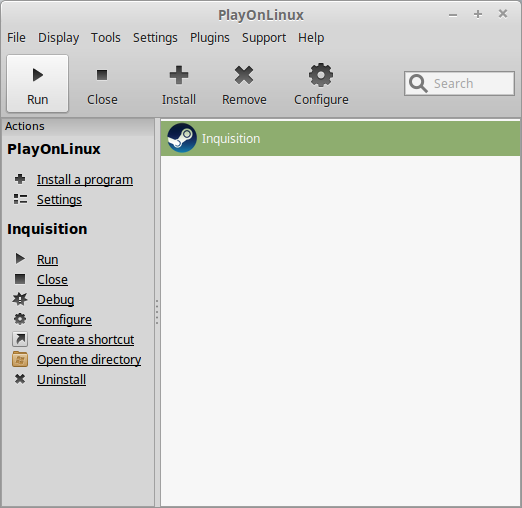The height and width of the screenshot is (508, 522).
Task: Click the Remove X icon in toolbar
Action: (x=244, y=75)
